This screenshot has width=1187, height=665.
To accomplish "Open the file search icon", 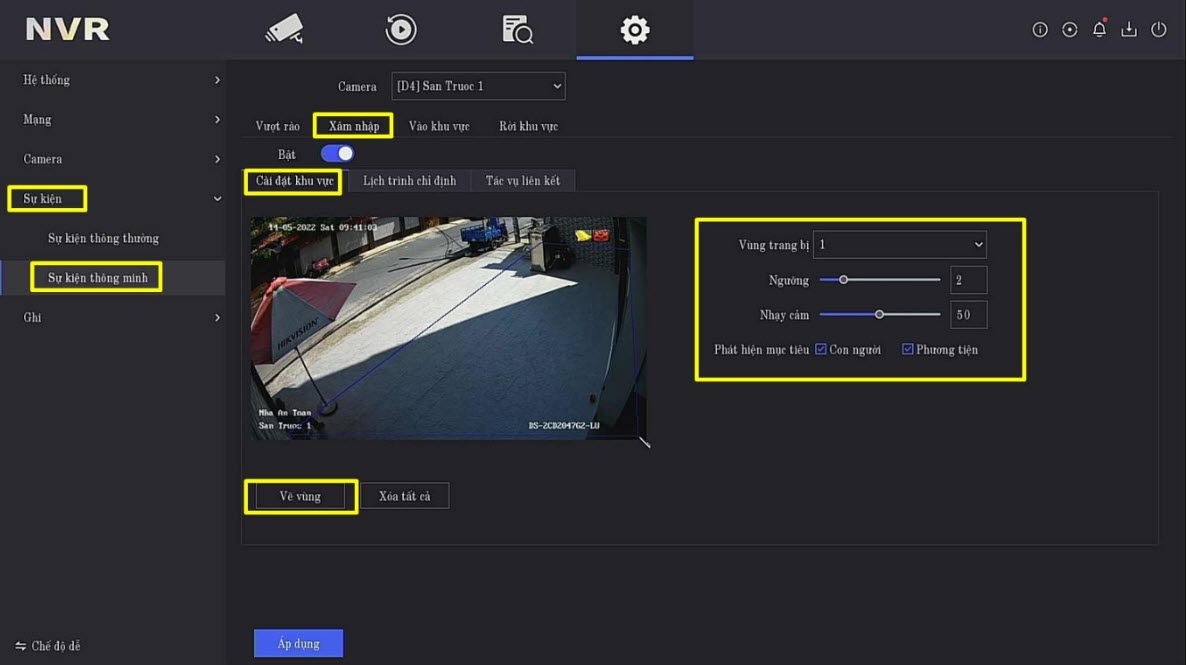I will tap(517, 30).
